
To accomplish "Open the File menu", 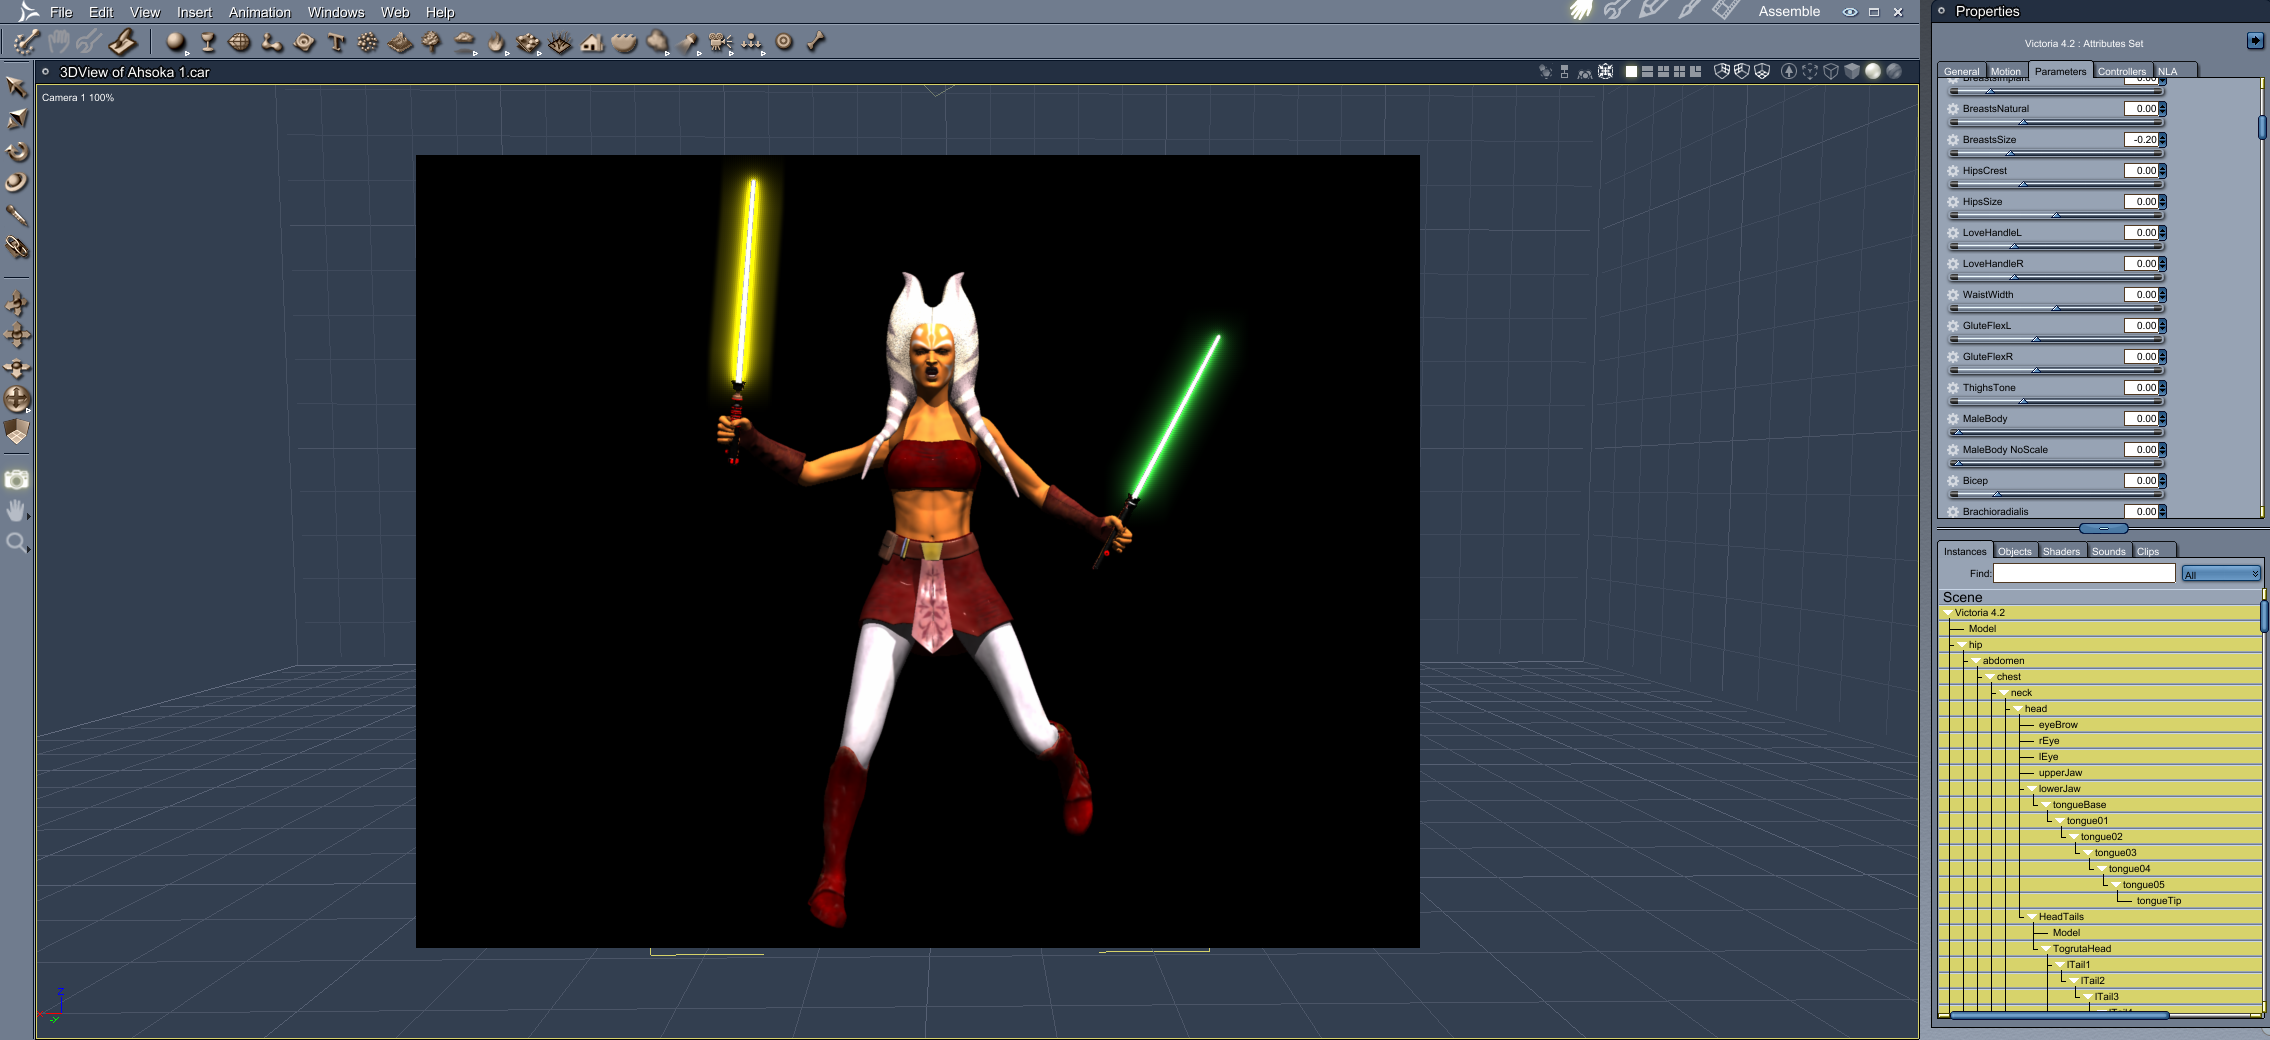I will pyautogui.click(x=61, y=12).
